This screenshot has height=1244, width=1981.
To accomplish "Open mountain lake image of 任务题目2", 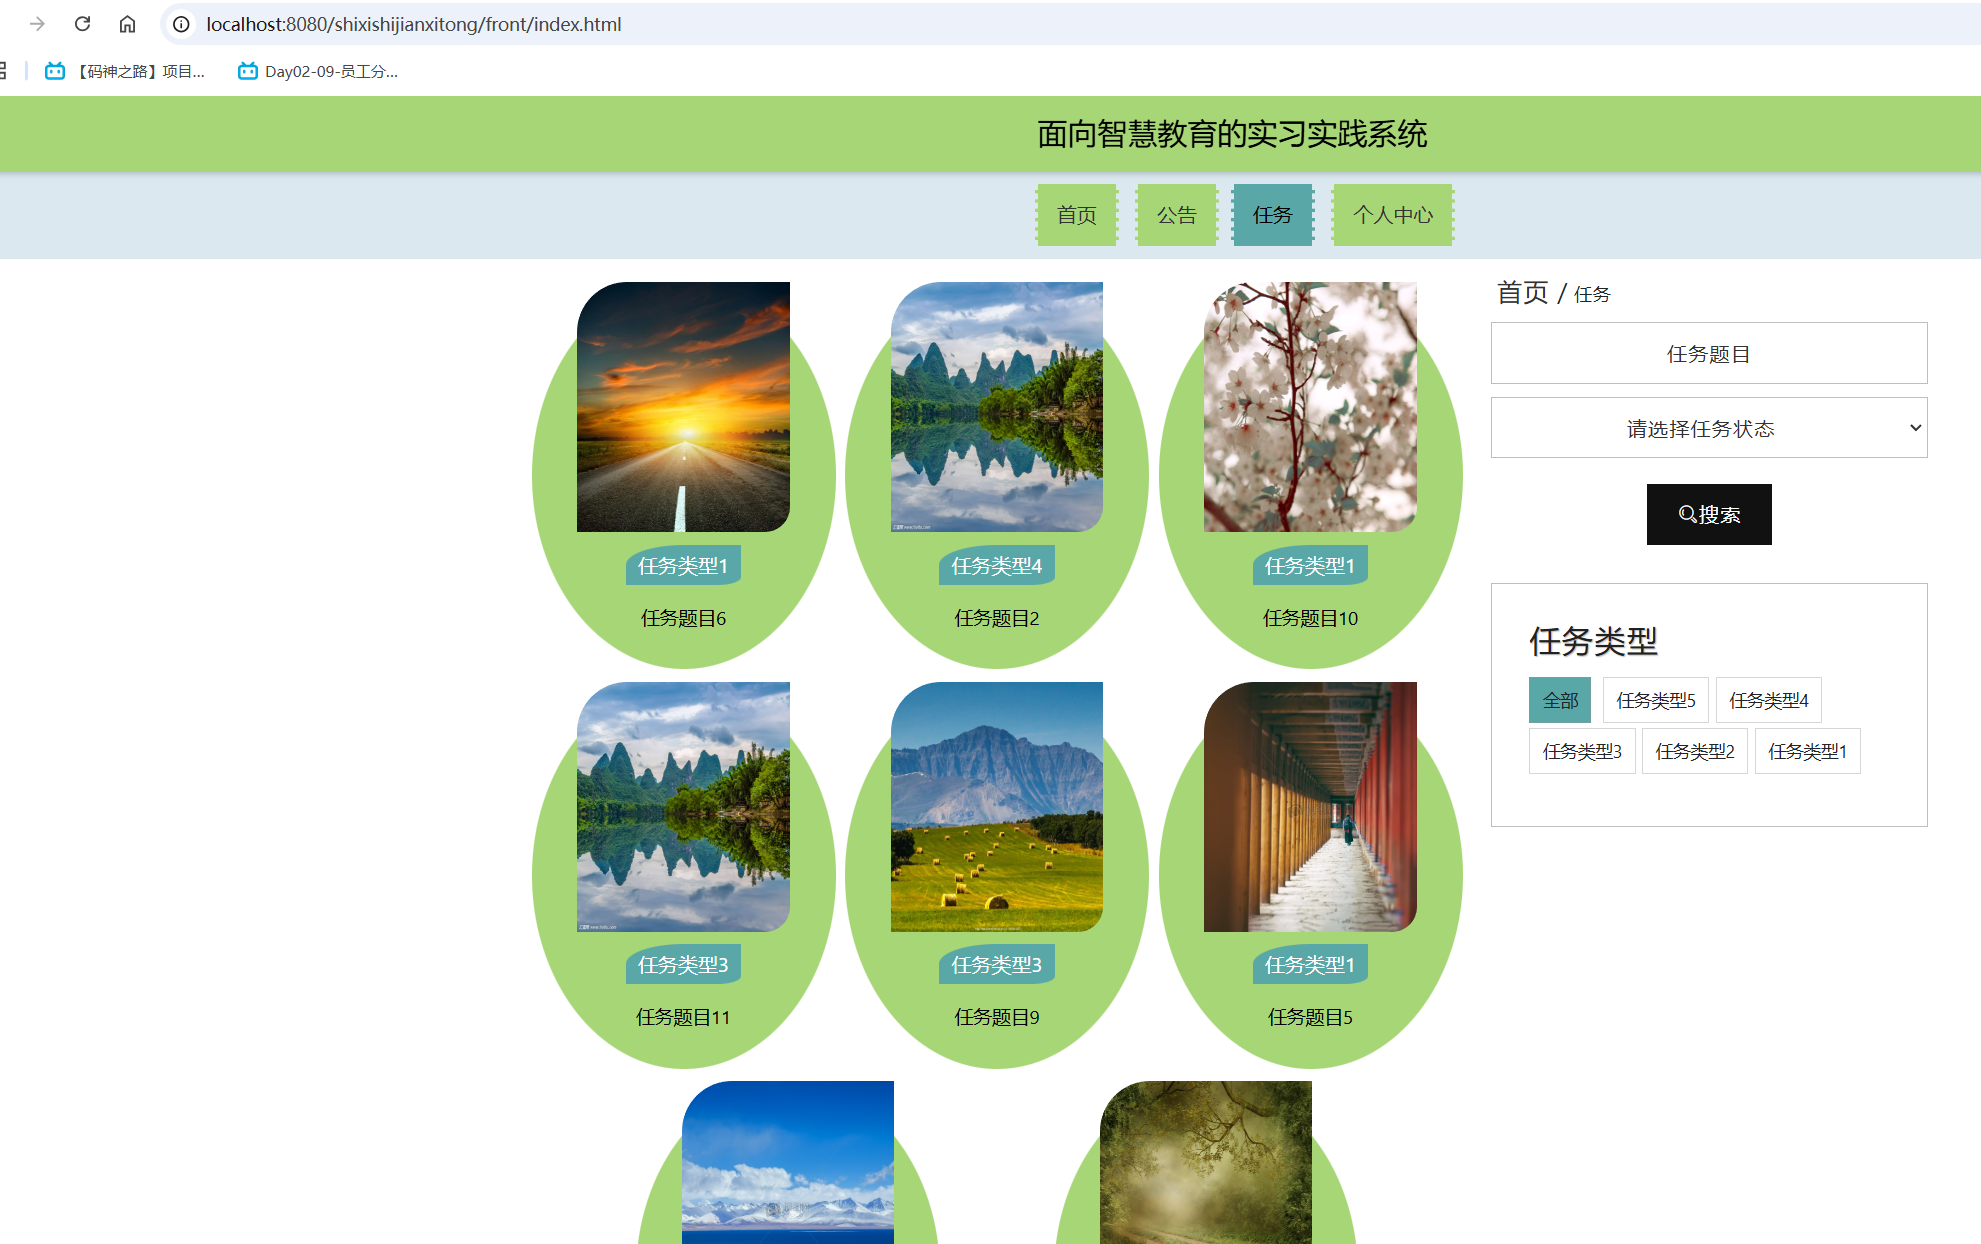I will click(x=997, y=407).
